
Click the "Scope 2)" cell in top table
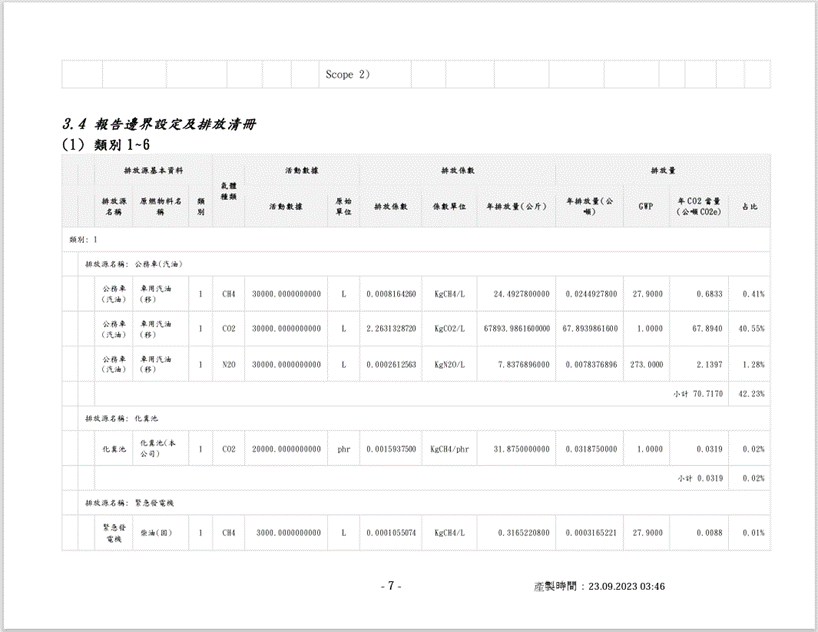347,75
